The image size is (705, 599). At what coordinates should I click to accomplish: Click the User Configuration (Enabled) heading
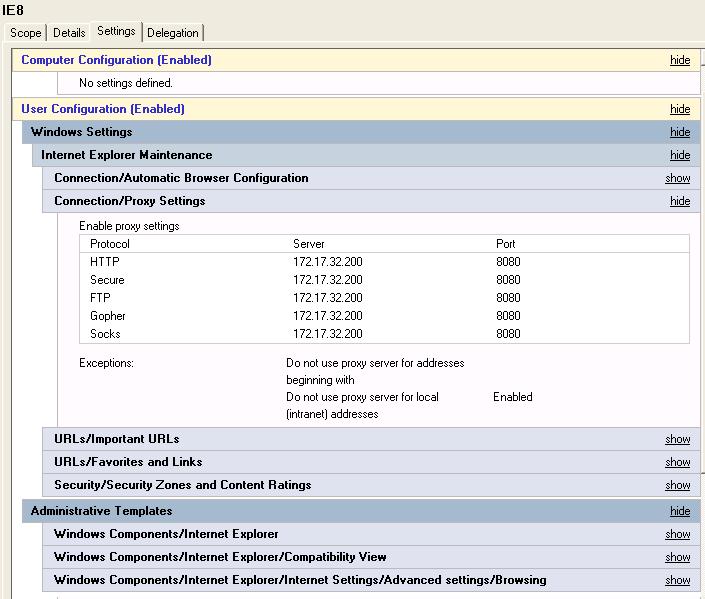pos(103,109)
